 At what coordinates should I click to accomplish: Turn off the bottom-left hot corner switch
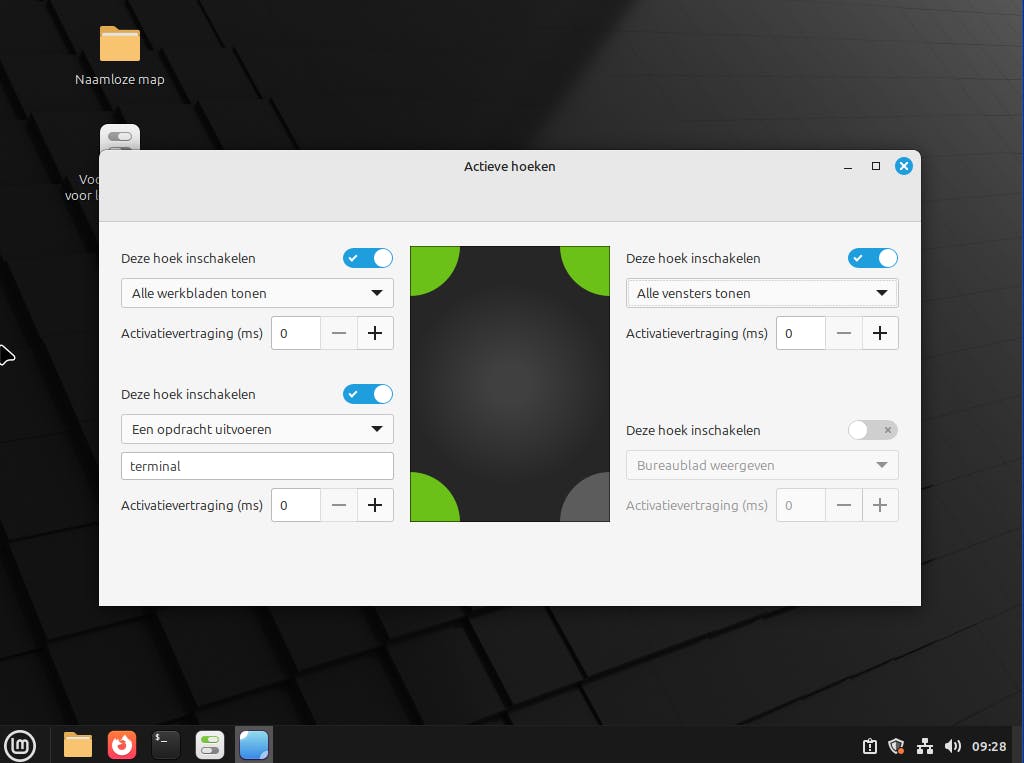368,394
